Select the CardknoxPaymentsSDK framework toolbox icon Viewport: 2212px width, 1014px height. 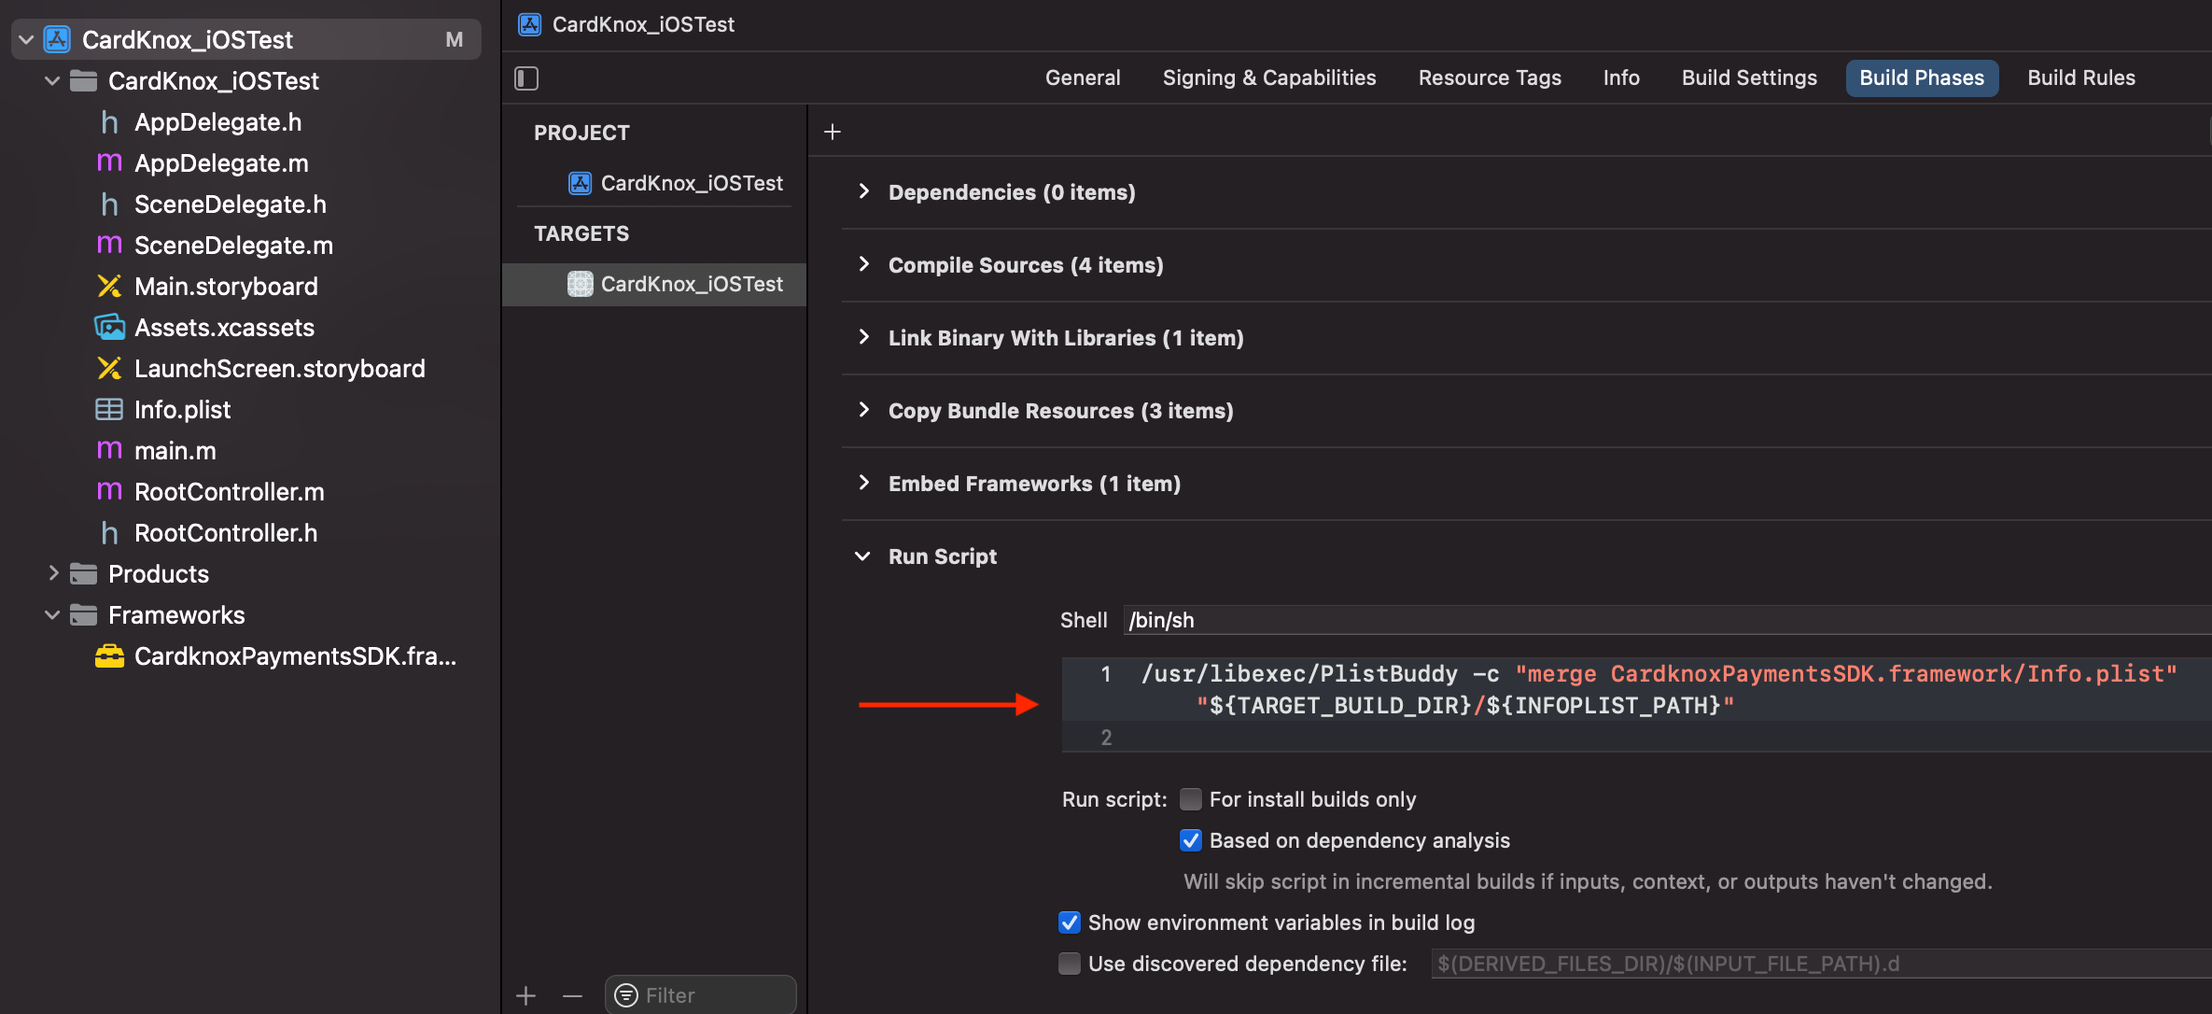pyautogui.click(x=109, y=656)
